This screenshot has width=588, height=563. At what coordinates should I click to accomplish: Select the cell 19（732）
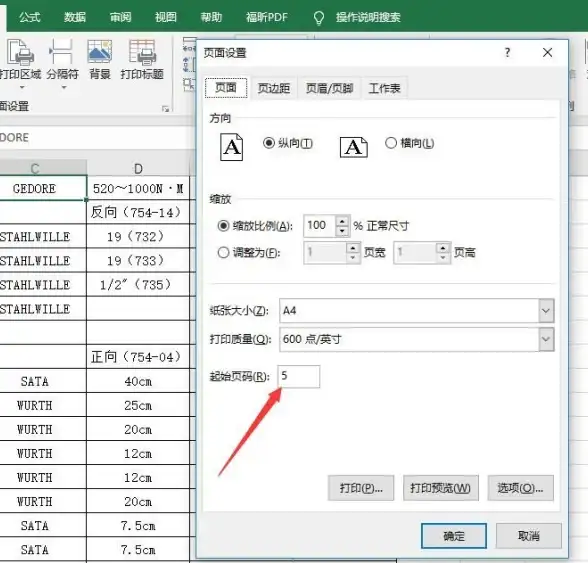pos(138,236)
